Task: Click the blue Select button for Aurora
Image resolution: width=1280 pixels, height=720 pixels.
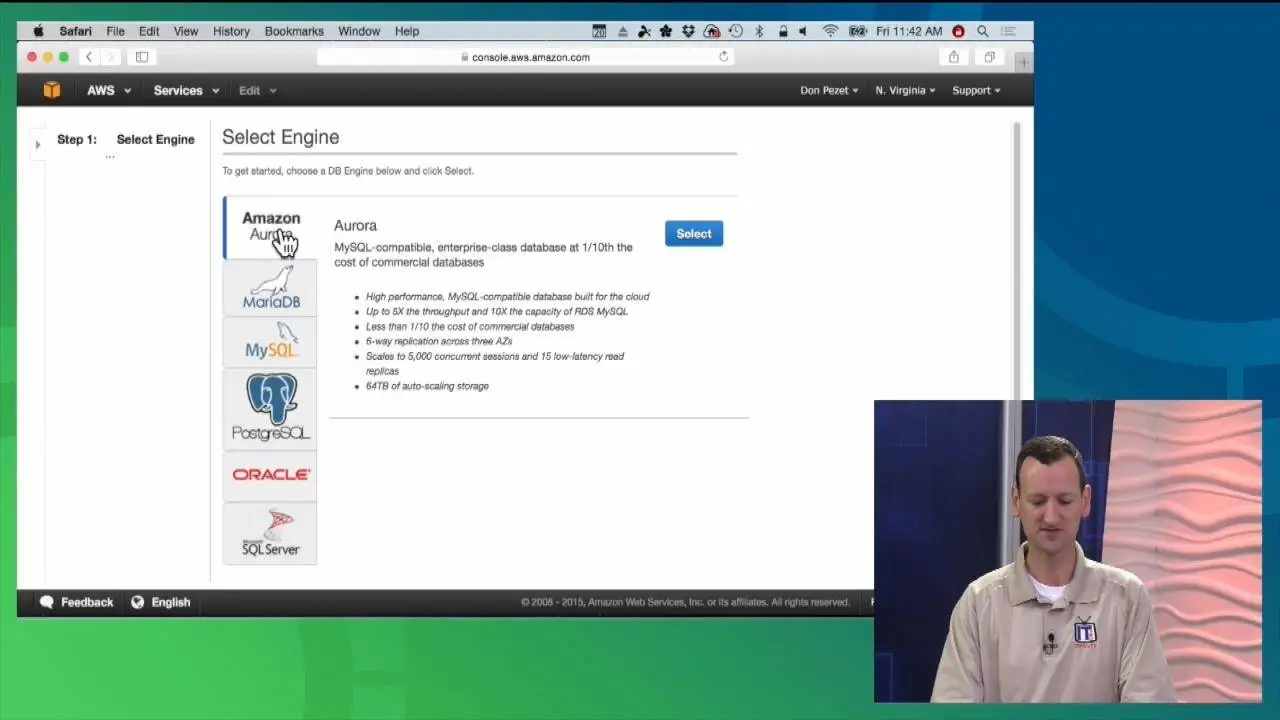Action: point(694,233)
